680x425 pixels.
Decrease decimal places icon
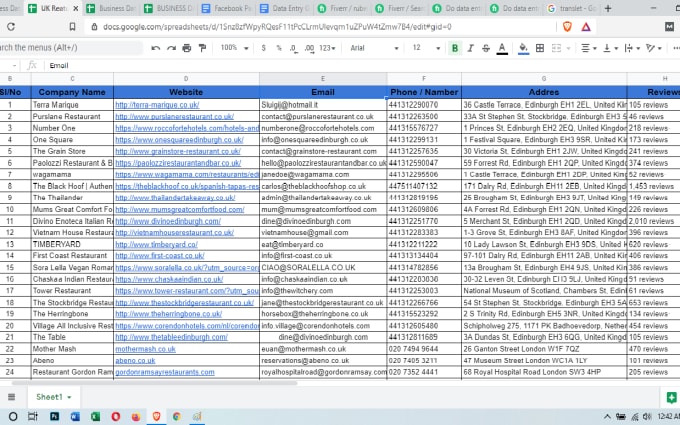(x=294, y=48)
